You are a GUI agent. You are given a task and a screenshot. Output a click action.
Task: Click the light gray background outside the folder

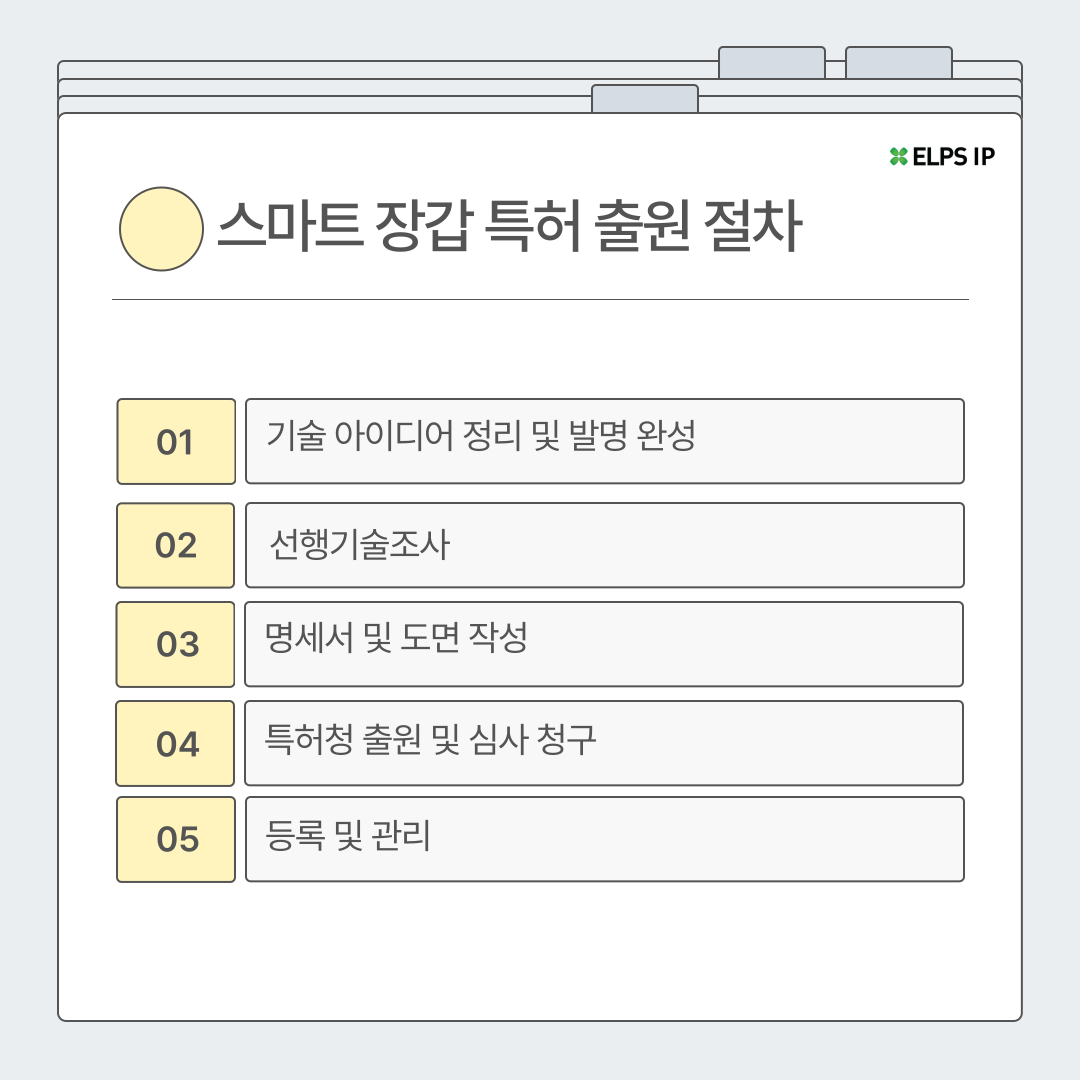tap(28, 540)
